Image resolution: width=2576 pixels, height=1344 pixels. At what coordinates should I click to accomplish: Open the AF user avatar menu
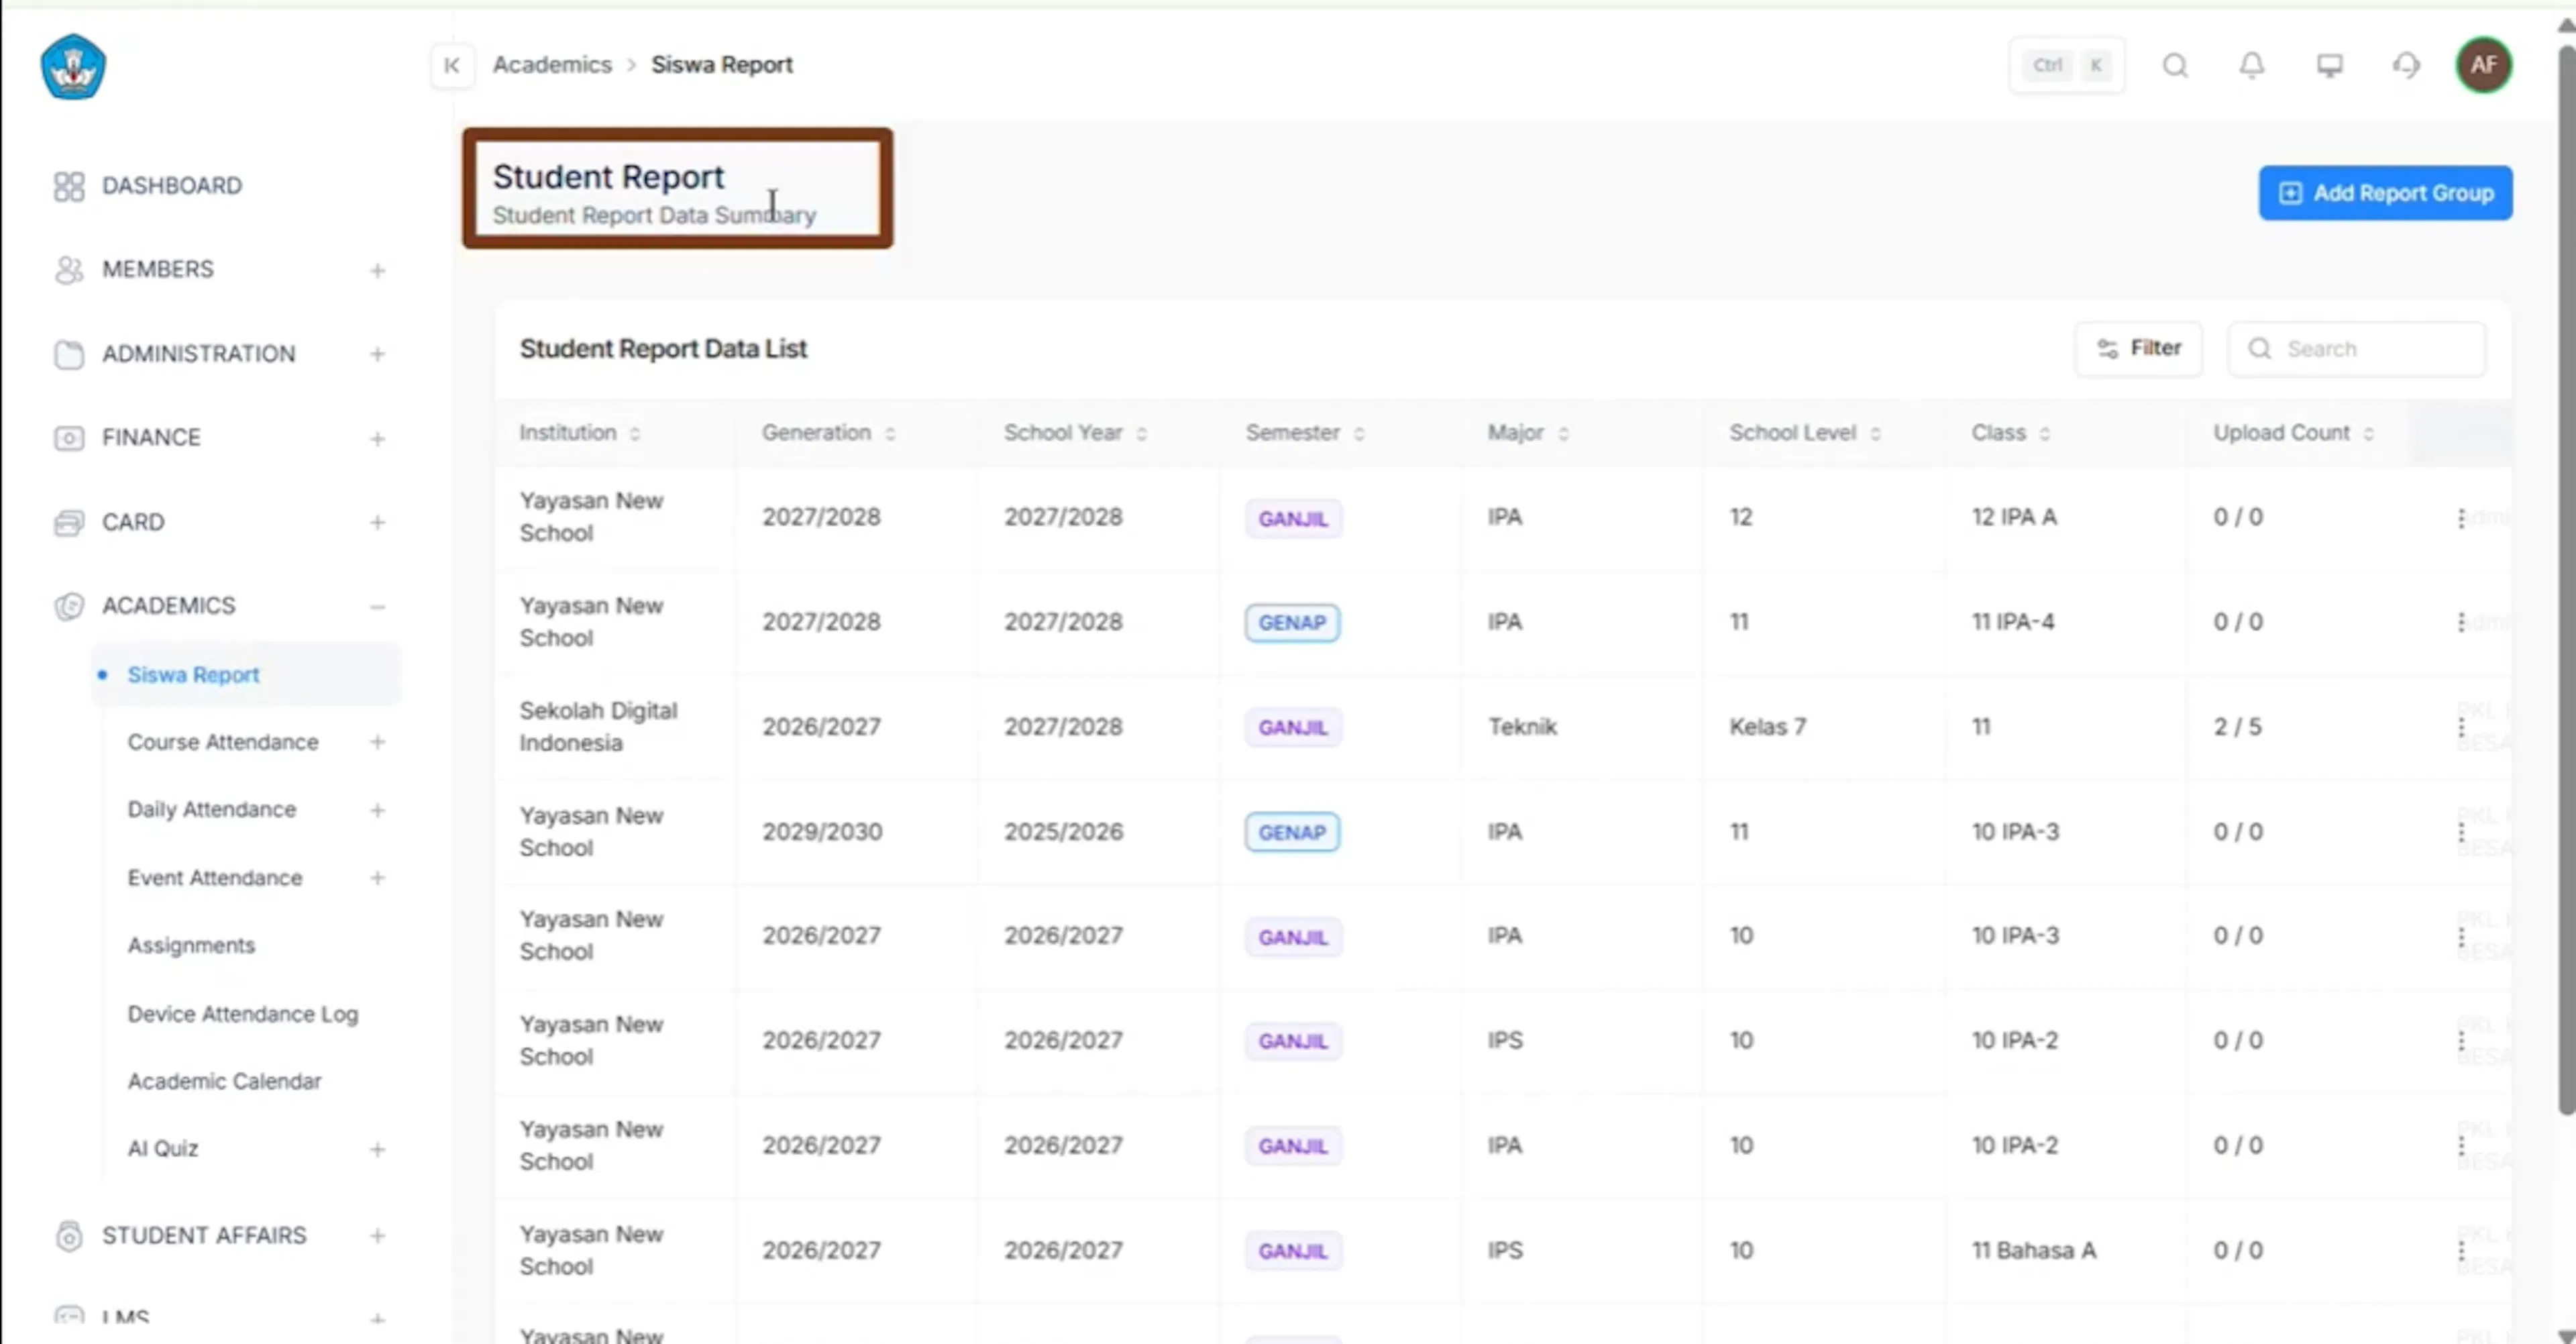click(x=2484, y=66)
